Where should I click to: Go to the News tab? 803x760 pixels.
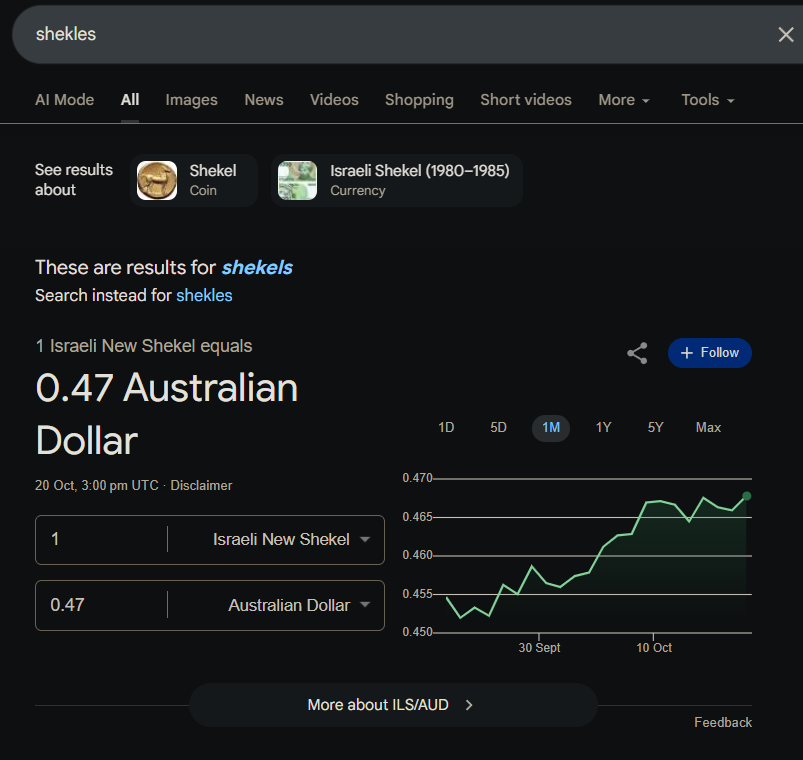point(264,99)
